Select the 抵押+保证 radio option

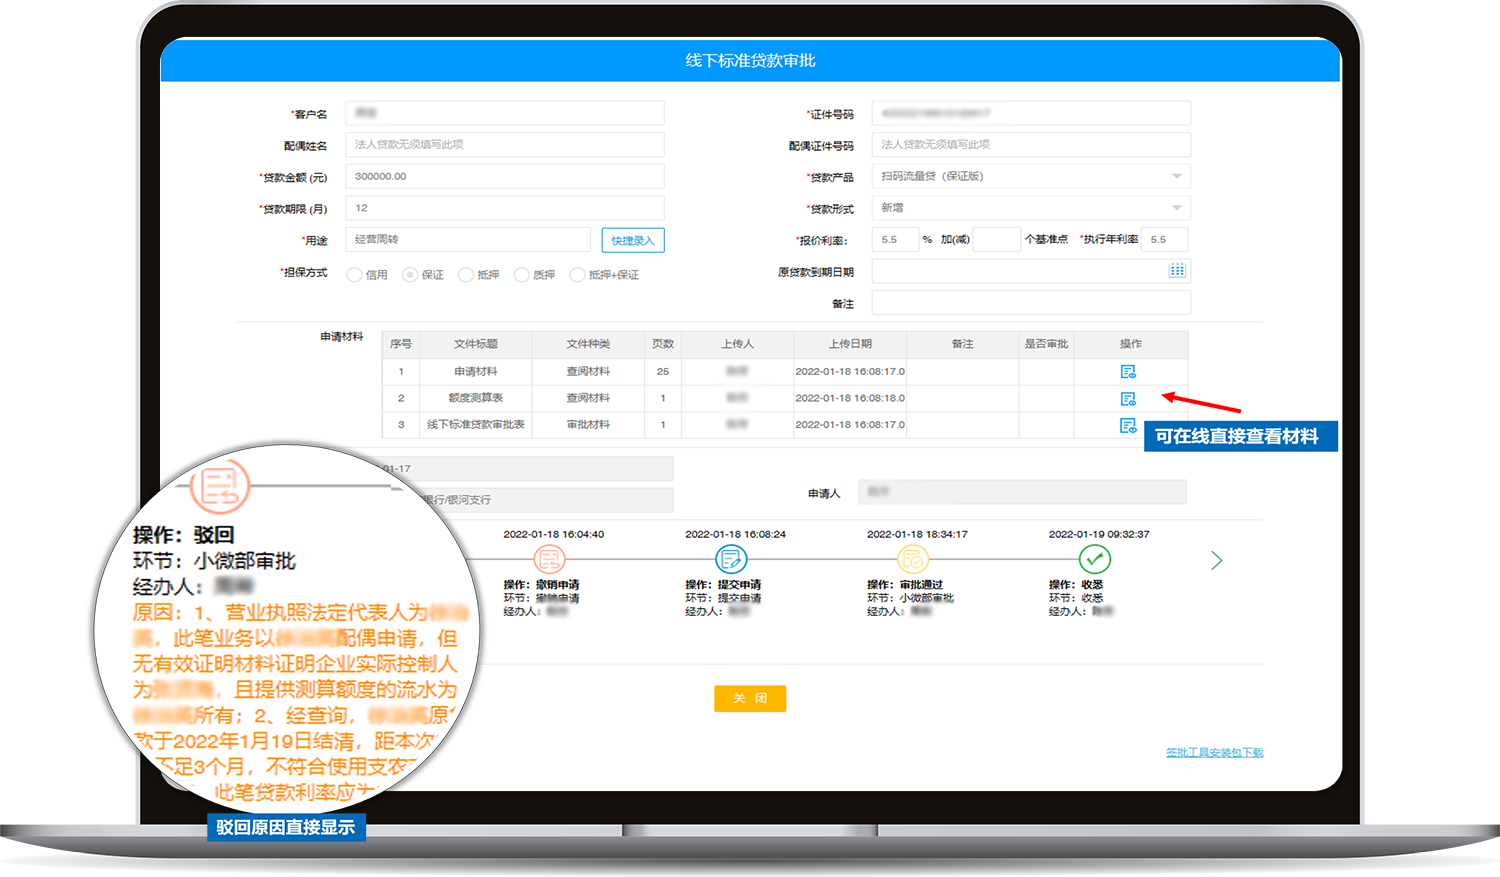(x=578, y=273)
